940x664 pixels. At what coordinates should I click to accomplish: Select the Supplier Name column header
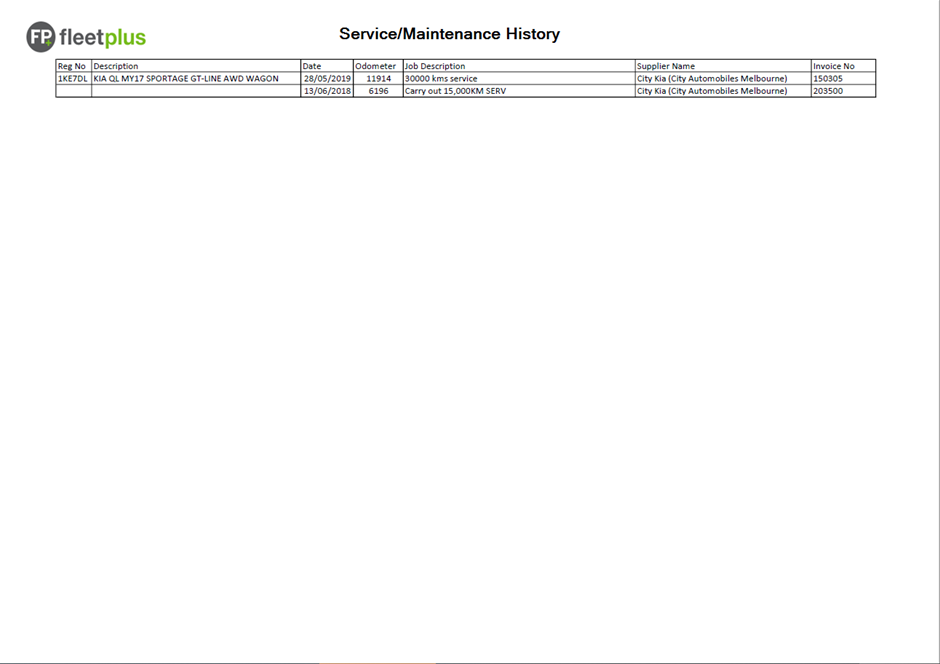point(666,66)
